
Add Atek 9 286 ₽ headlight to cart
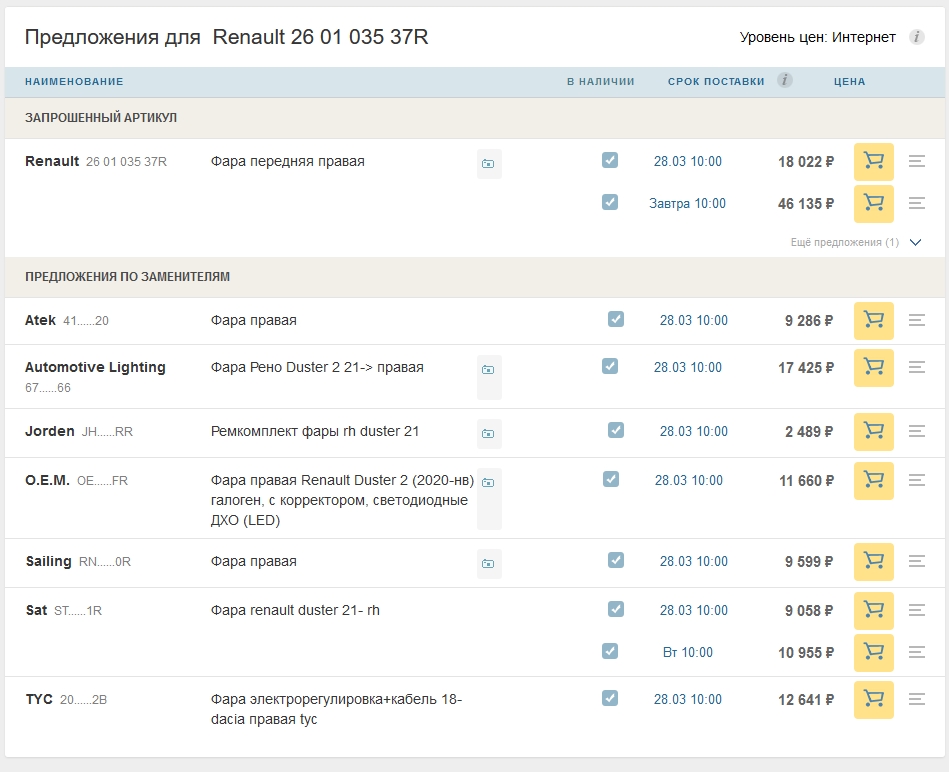tap(873, 320)
